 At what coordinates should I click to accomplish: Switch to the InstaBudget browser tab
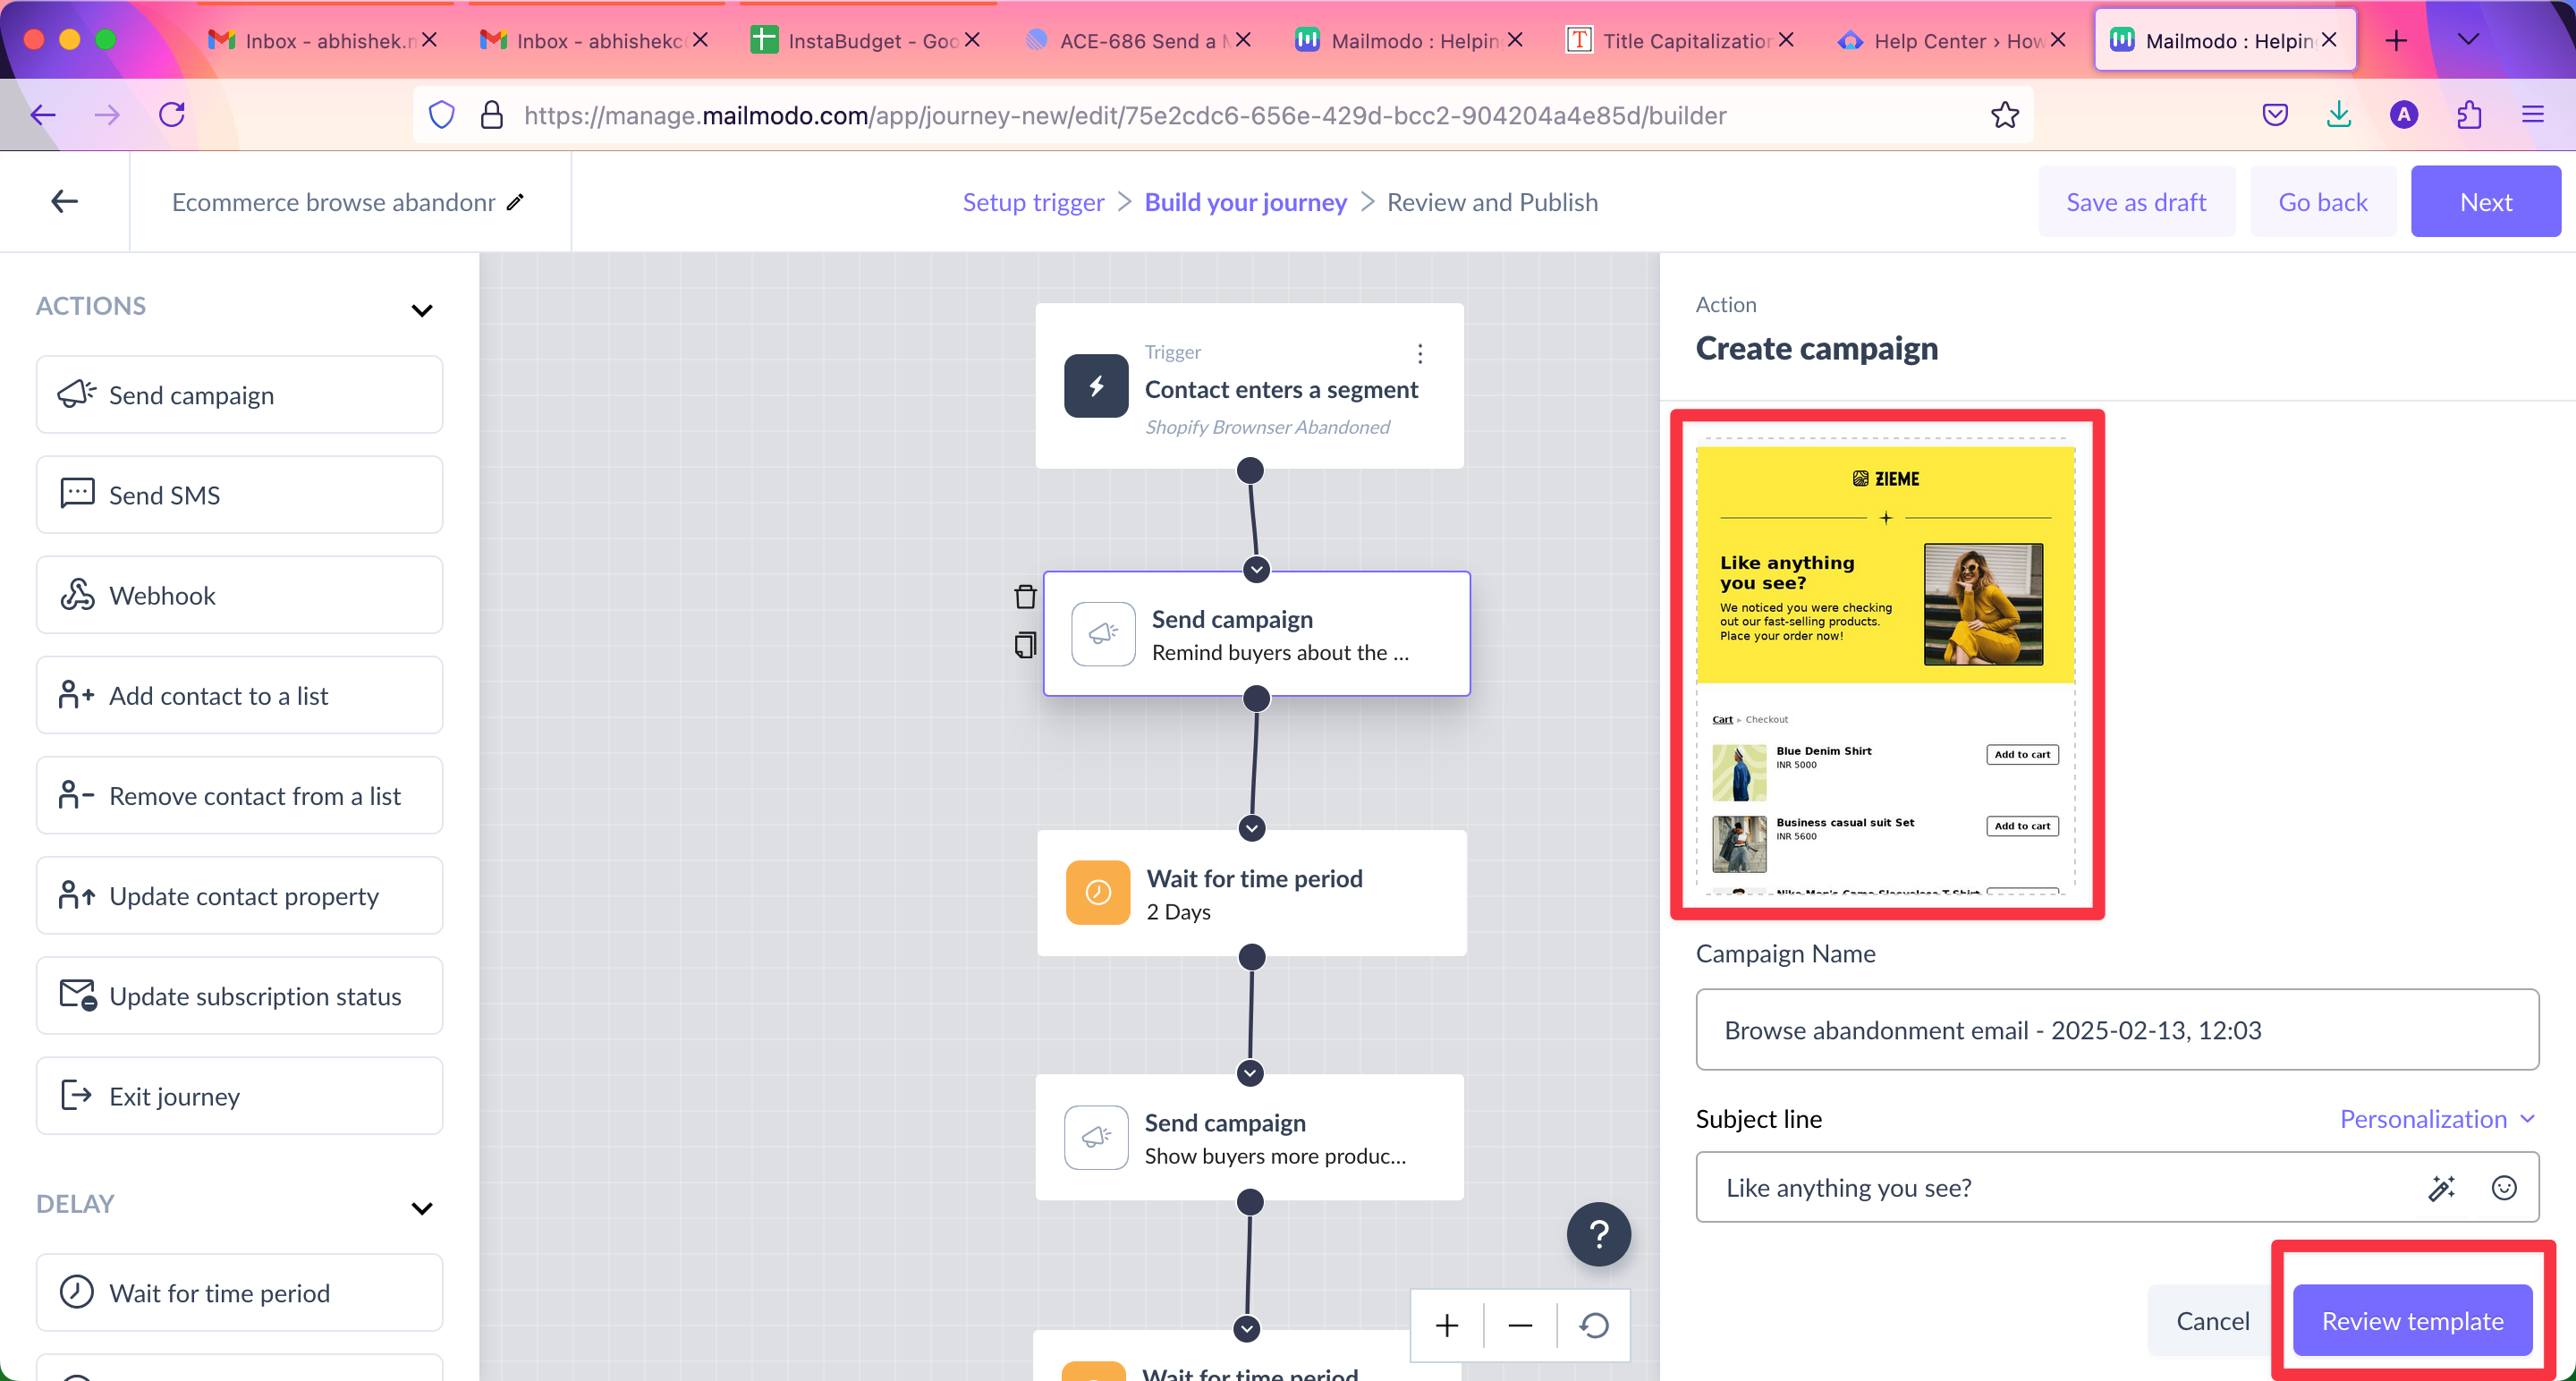coord(865,40)
